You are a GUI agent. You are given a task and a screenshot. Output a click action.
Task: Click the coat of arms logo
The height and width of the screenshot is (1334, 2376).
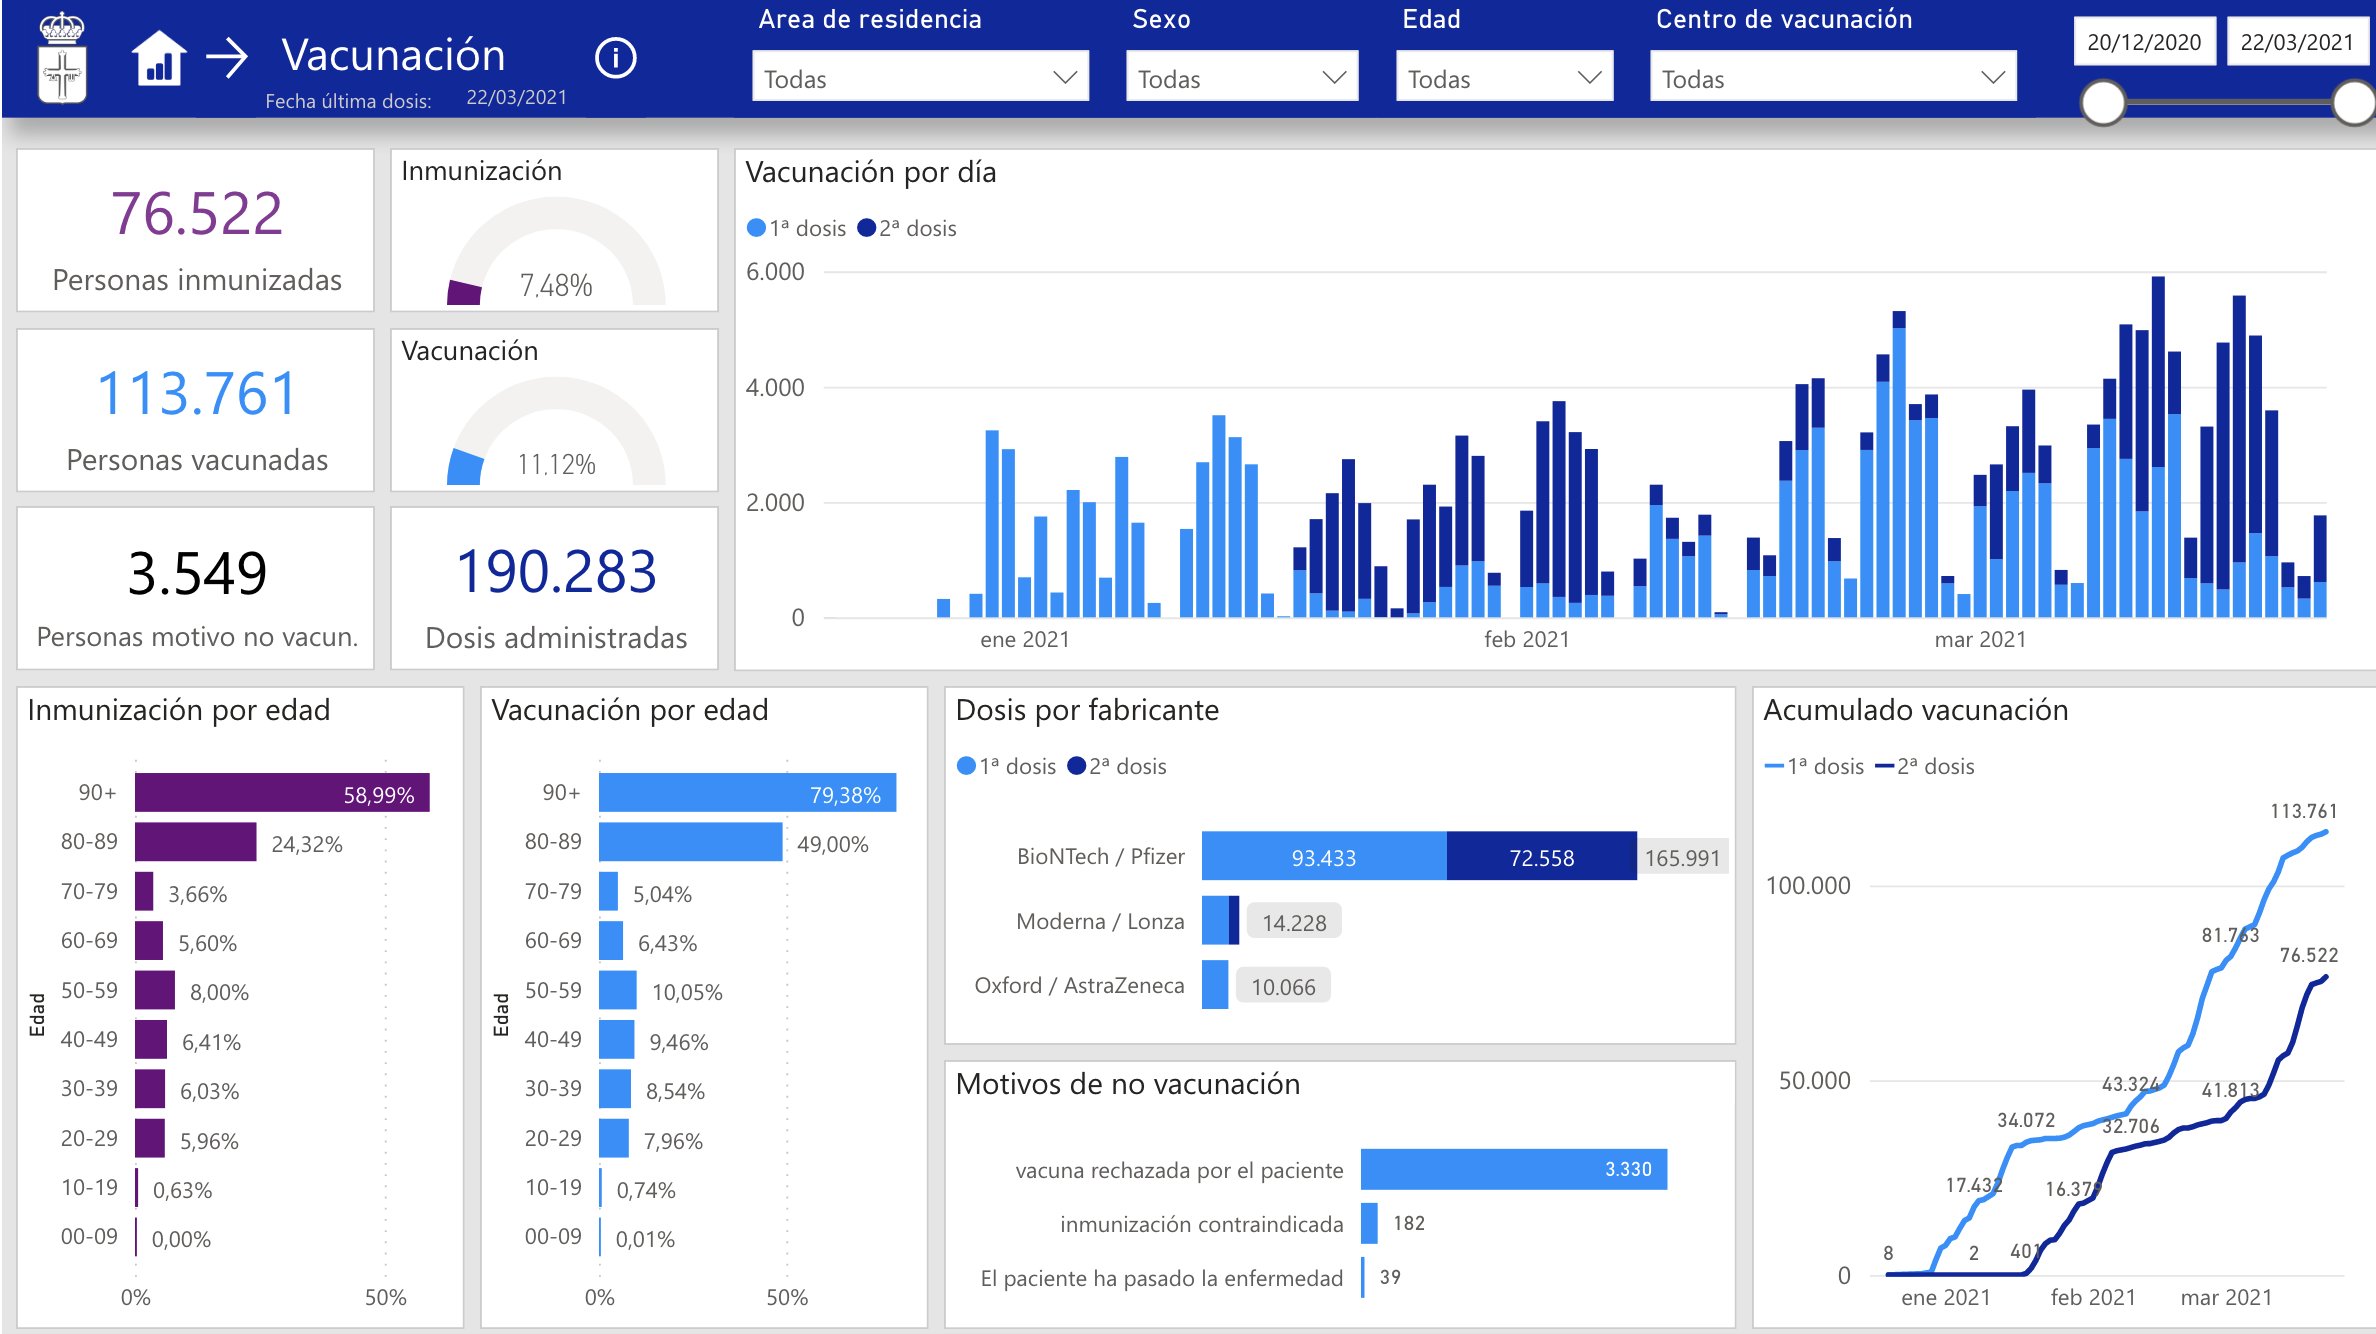click(62, 58)
